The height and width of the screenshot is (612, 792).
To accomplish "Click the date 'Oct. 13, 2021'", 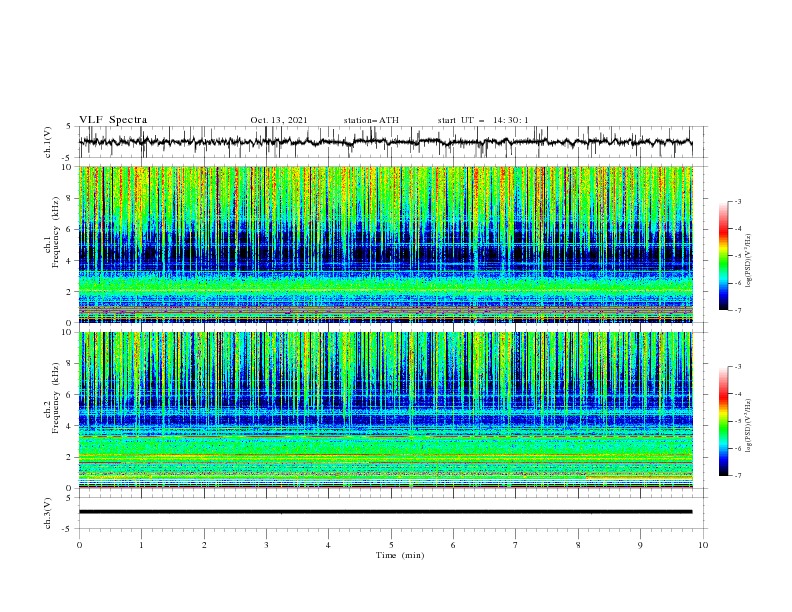I will tap(279, 120).
